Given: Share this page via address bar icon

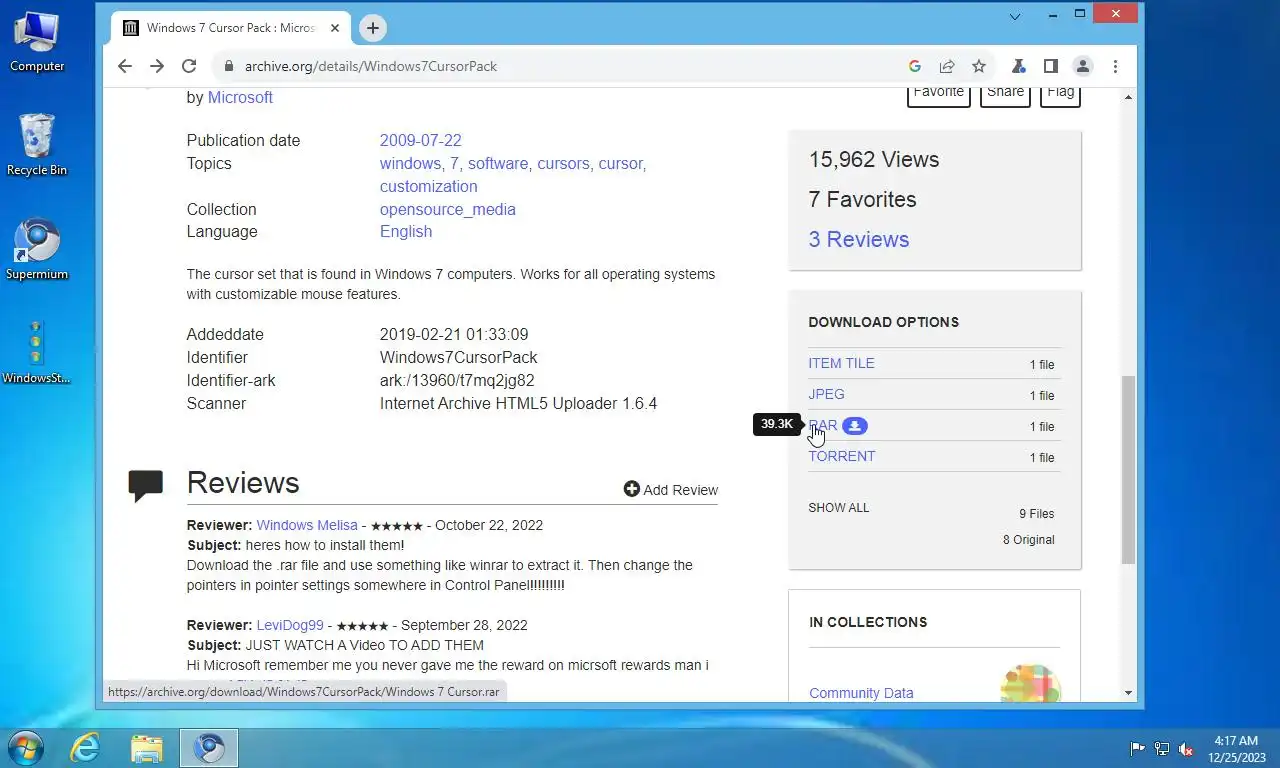Looking at the screenshot, I should 946,66.
